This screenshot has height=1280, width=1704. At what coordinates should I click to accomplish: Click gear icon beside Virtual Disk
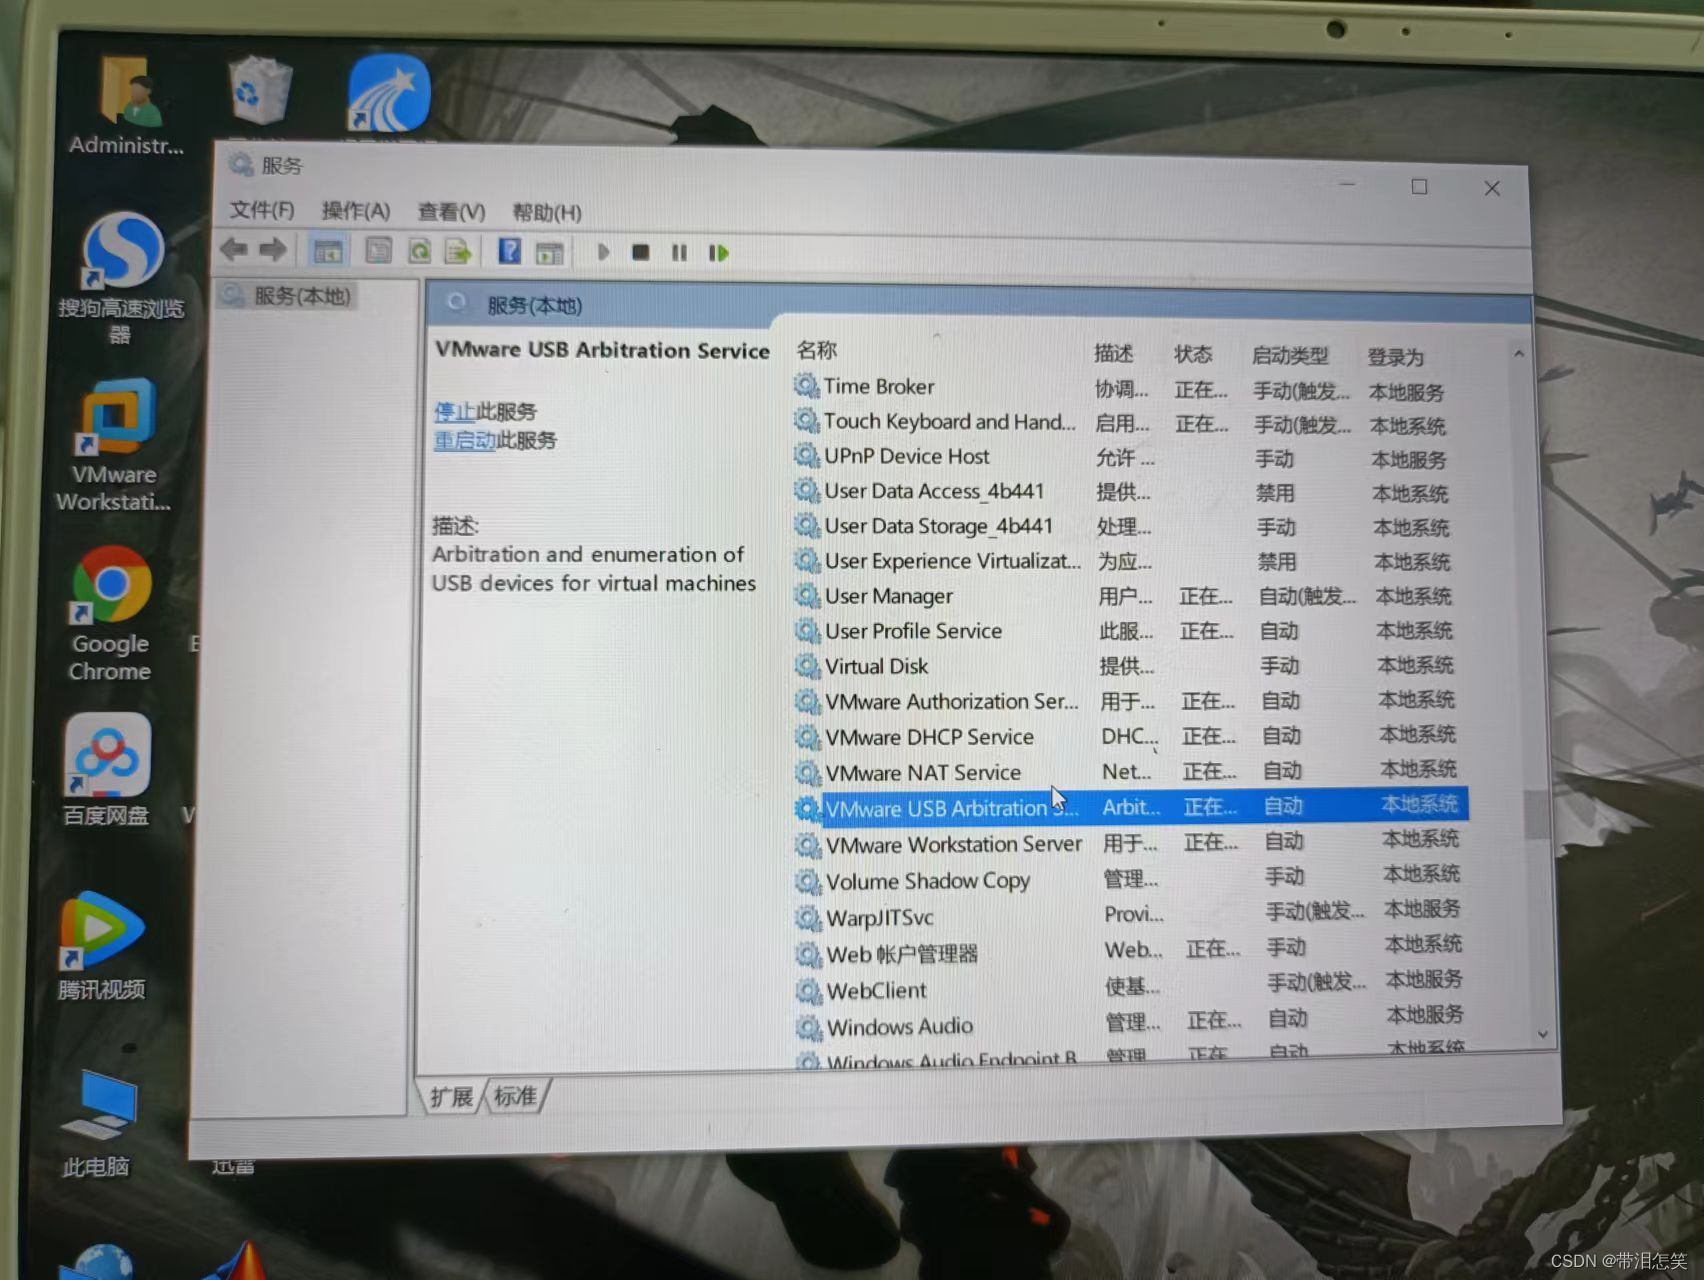807,666
